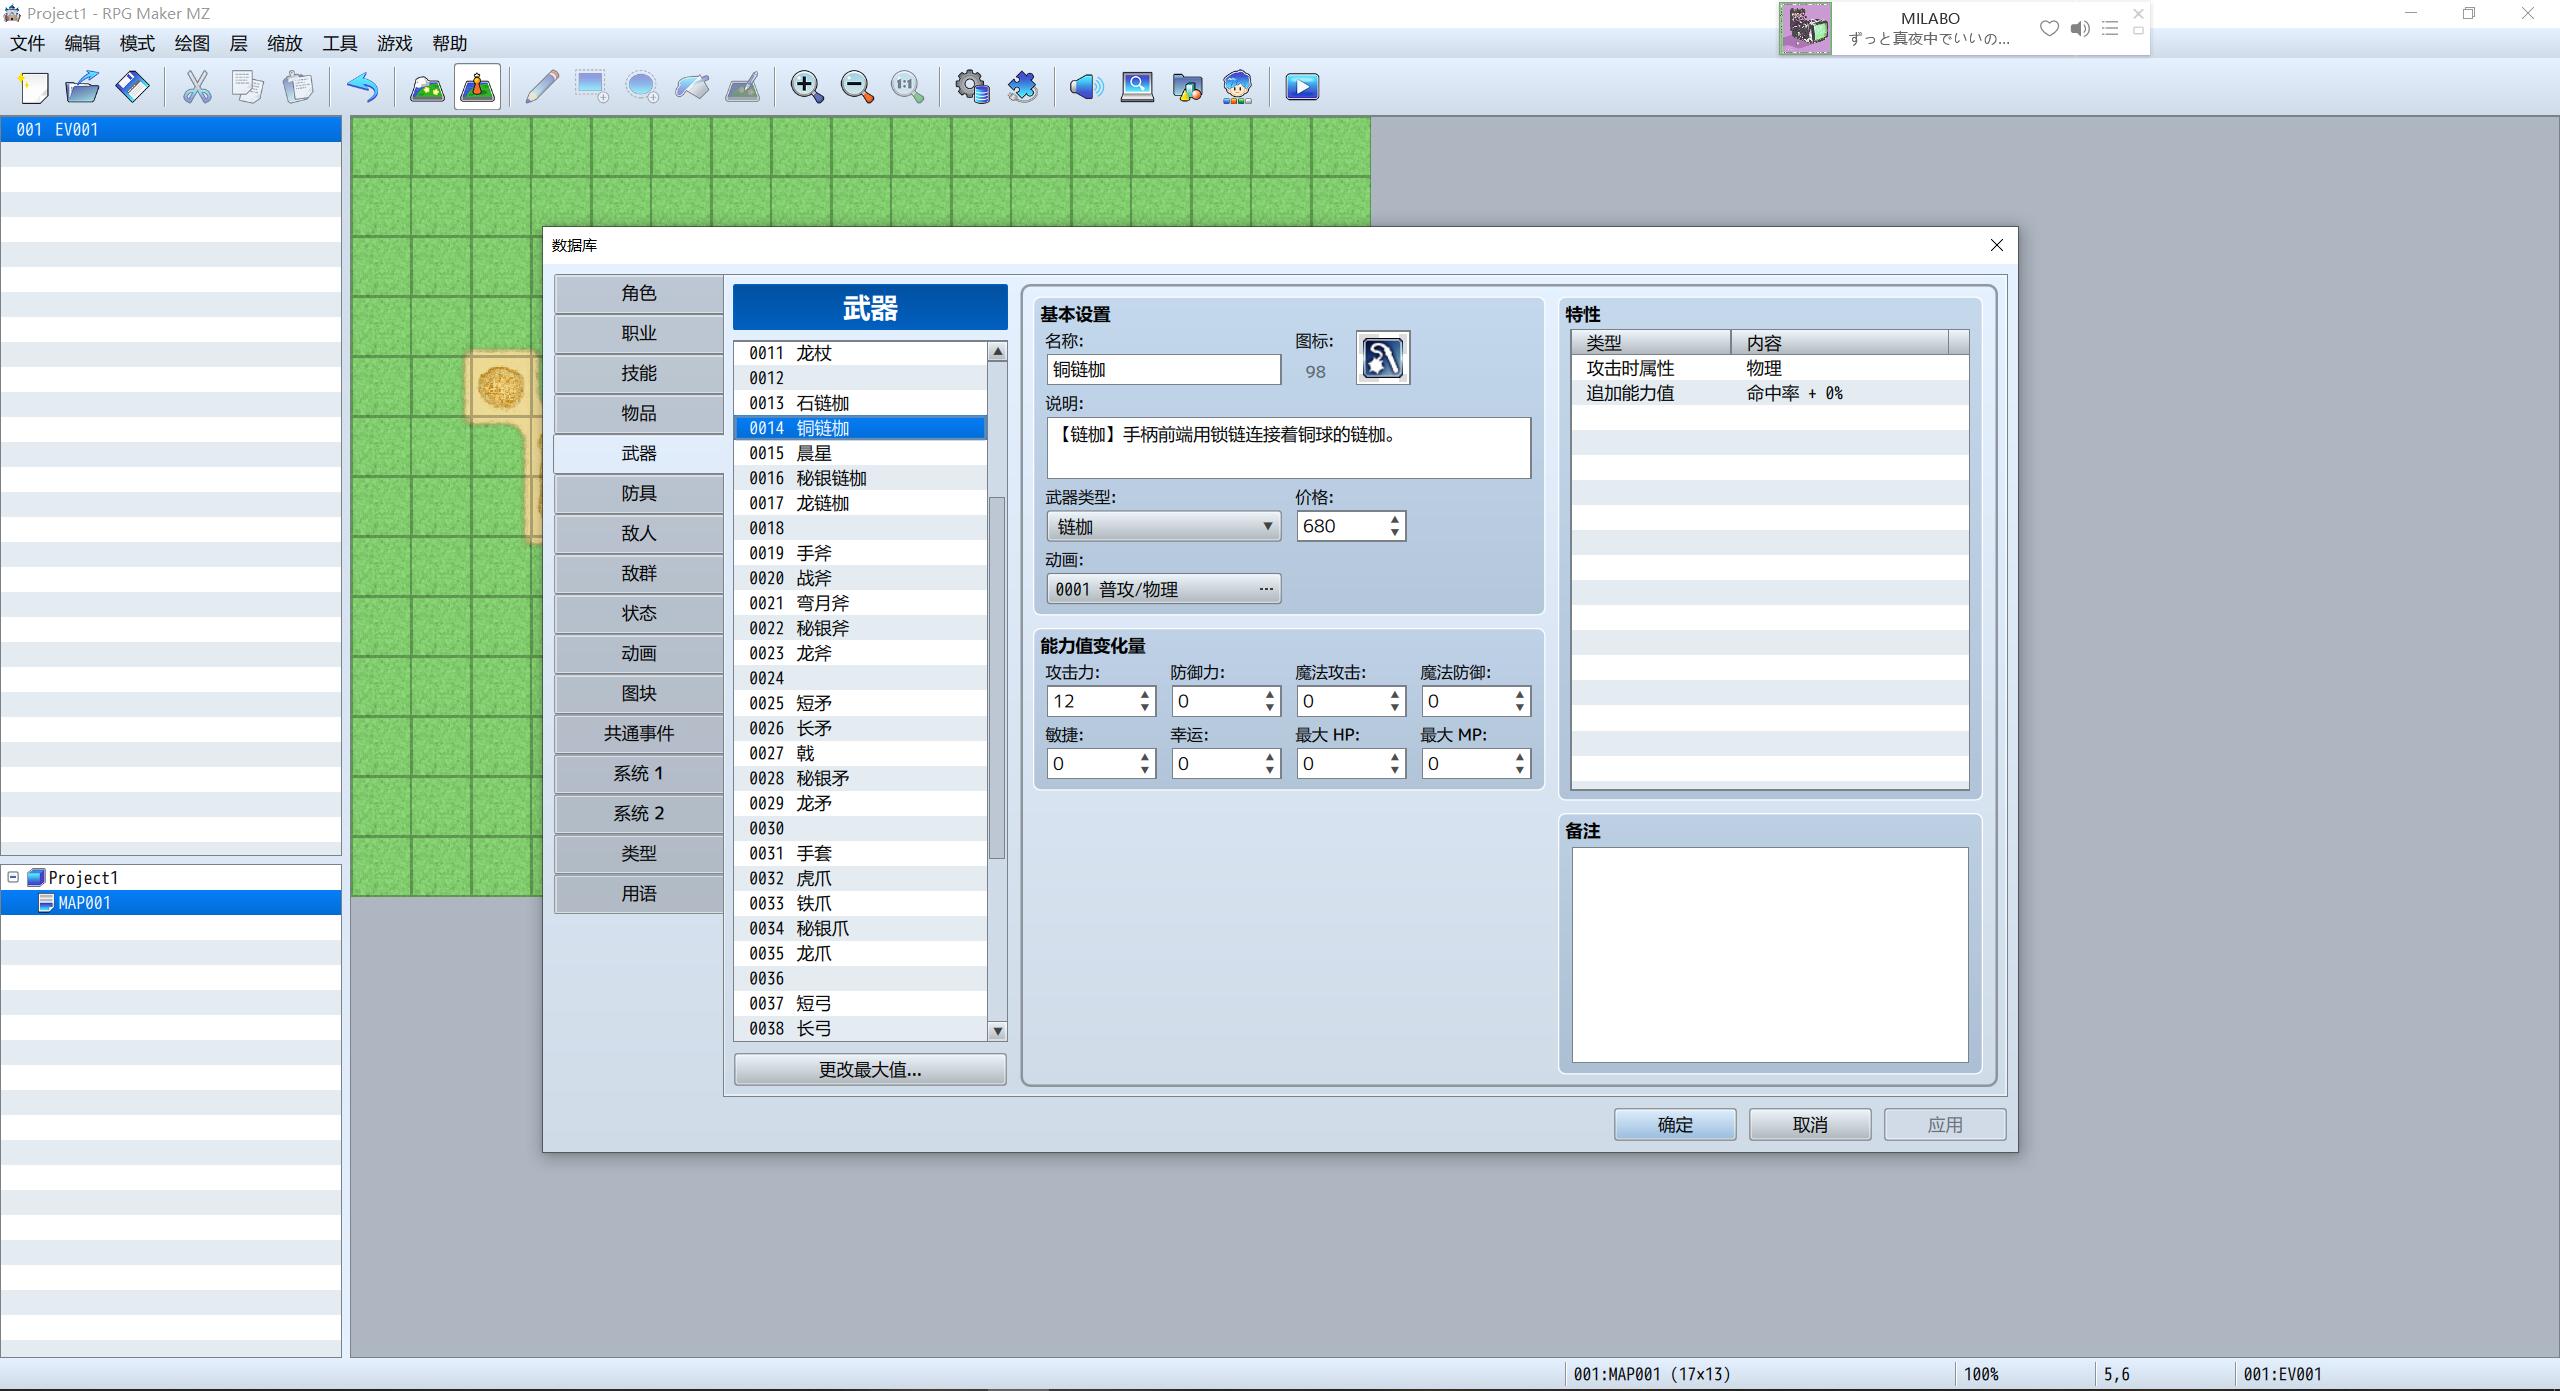The width and height of the screenshot is (2560, 1391).
Task: Click the weapon list scrollbar thumb
Action: (997, 677)
